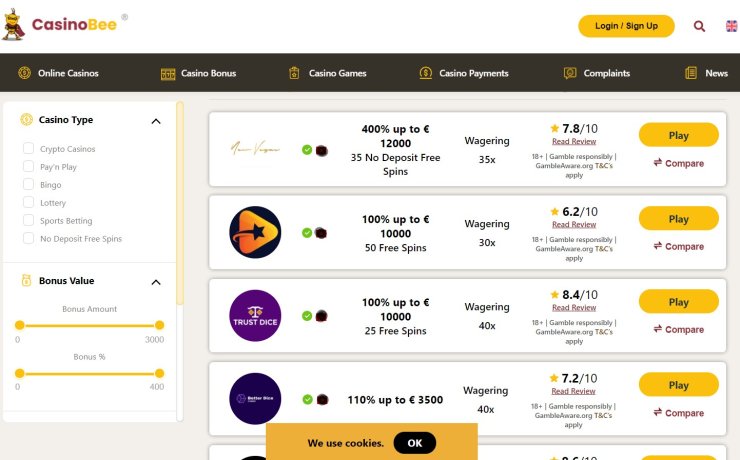Open Read Review under 8.4/10 rating
This screenshot has height=460, width=740.
tap(574, 307)
